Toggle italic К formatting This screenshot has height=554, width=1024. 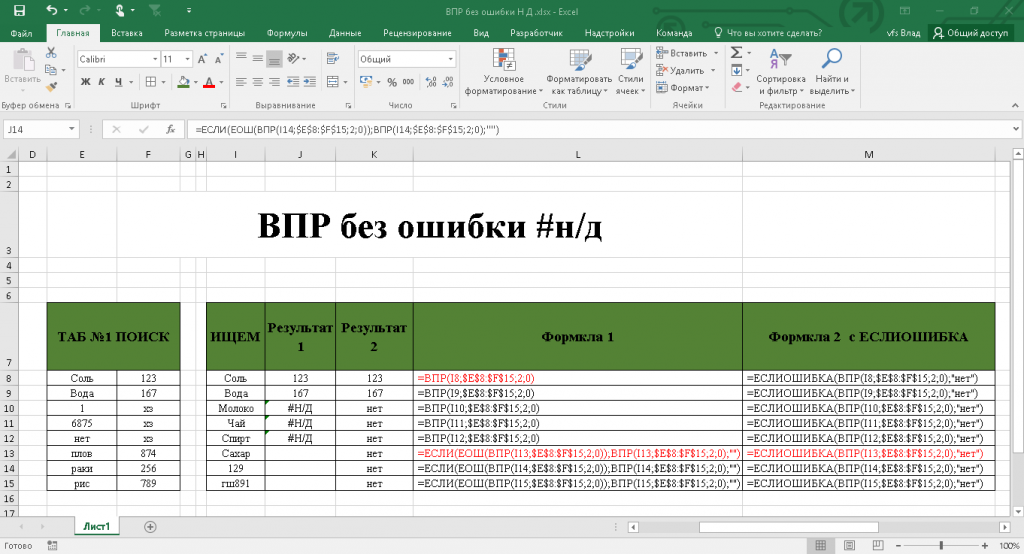point(102,82)
